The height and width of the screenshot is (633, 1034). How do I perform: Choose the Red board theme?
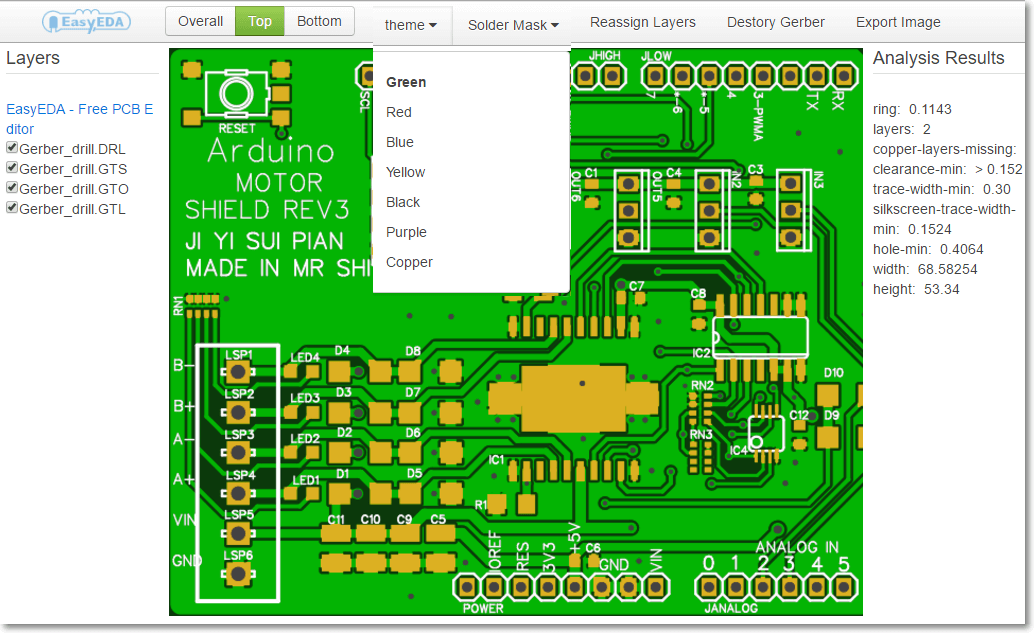click(398, 112)
